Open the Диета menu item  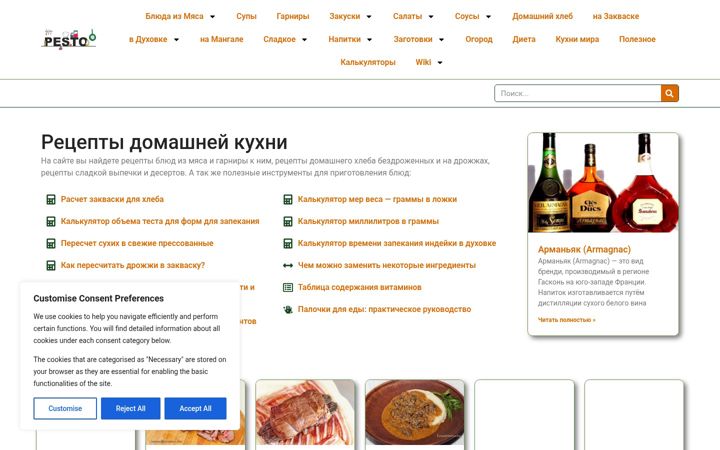point(524,39)
